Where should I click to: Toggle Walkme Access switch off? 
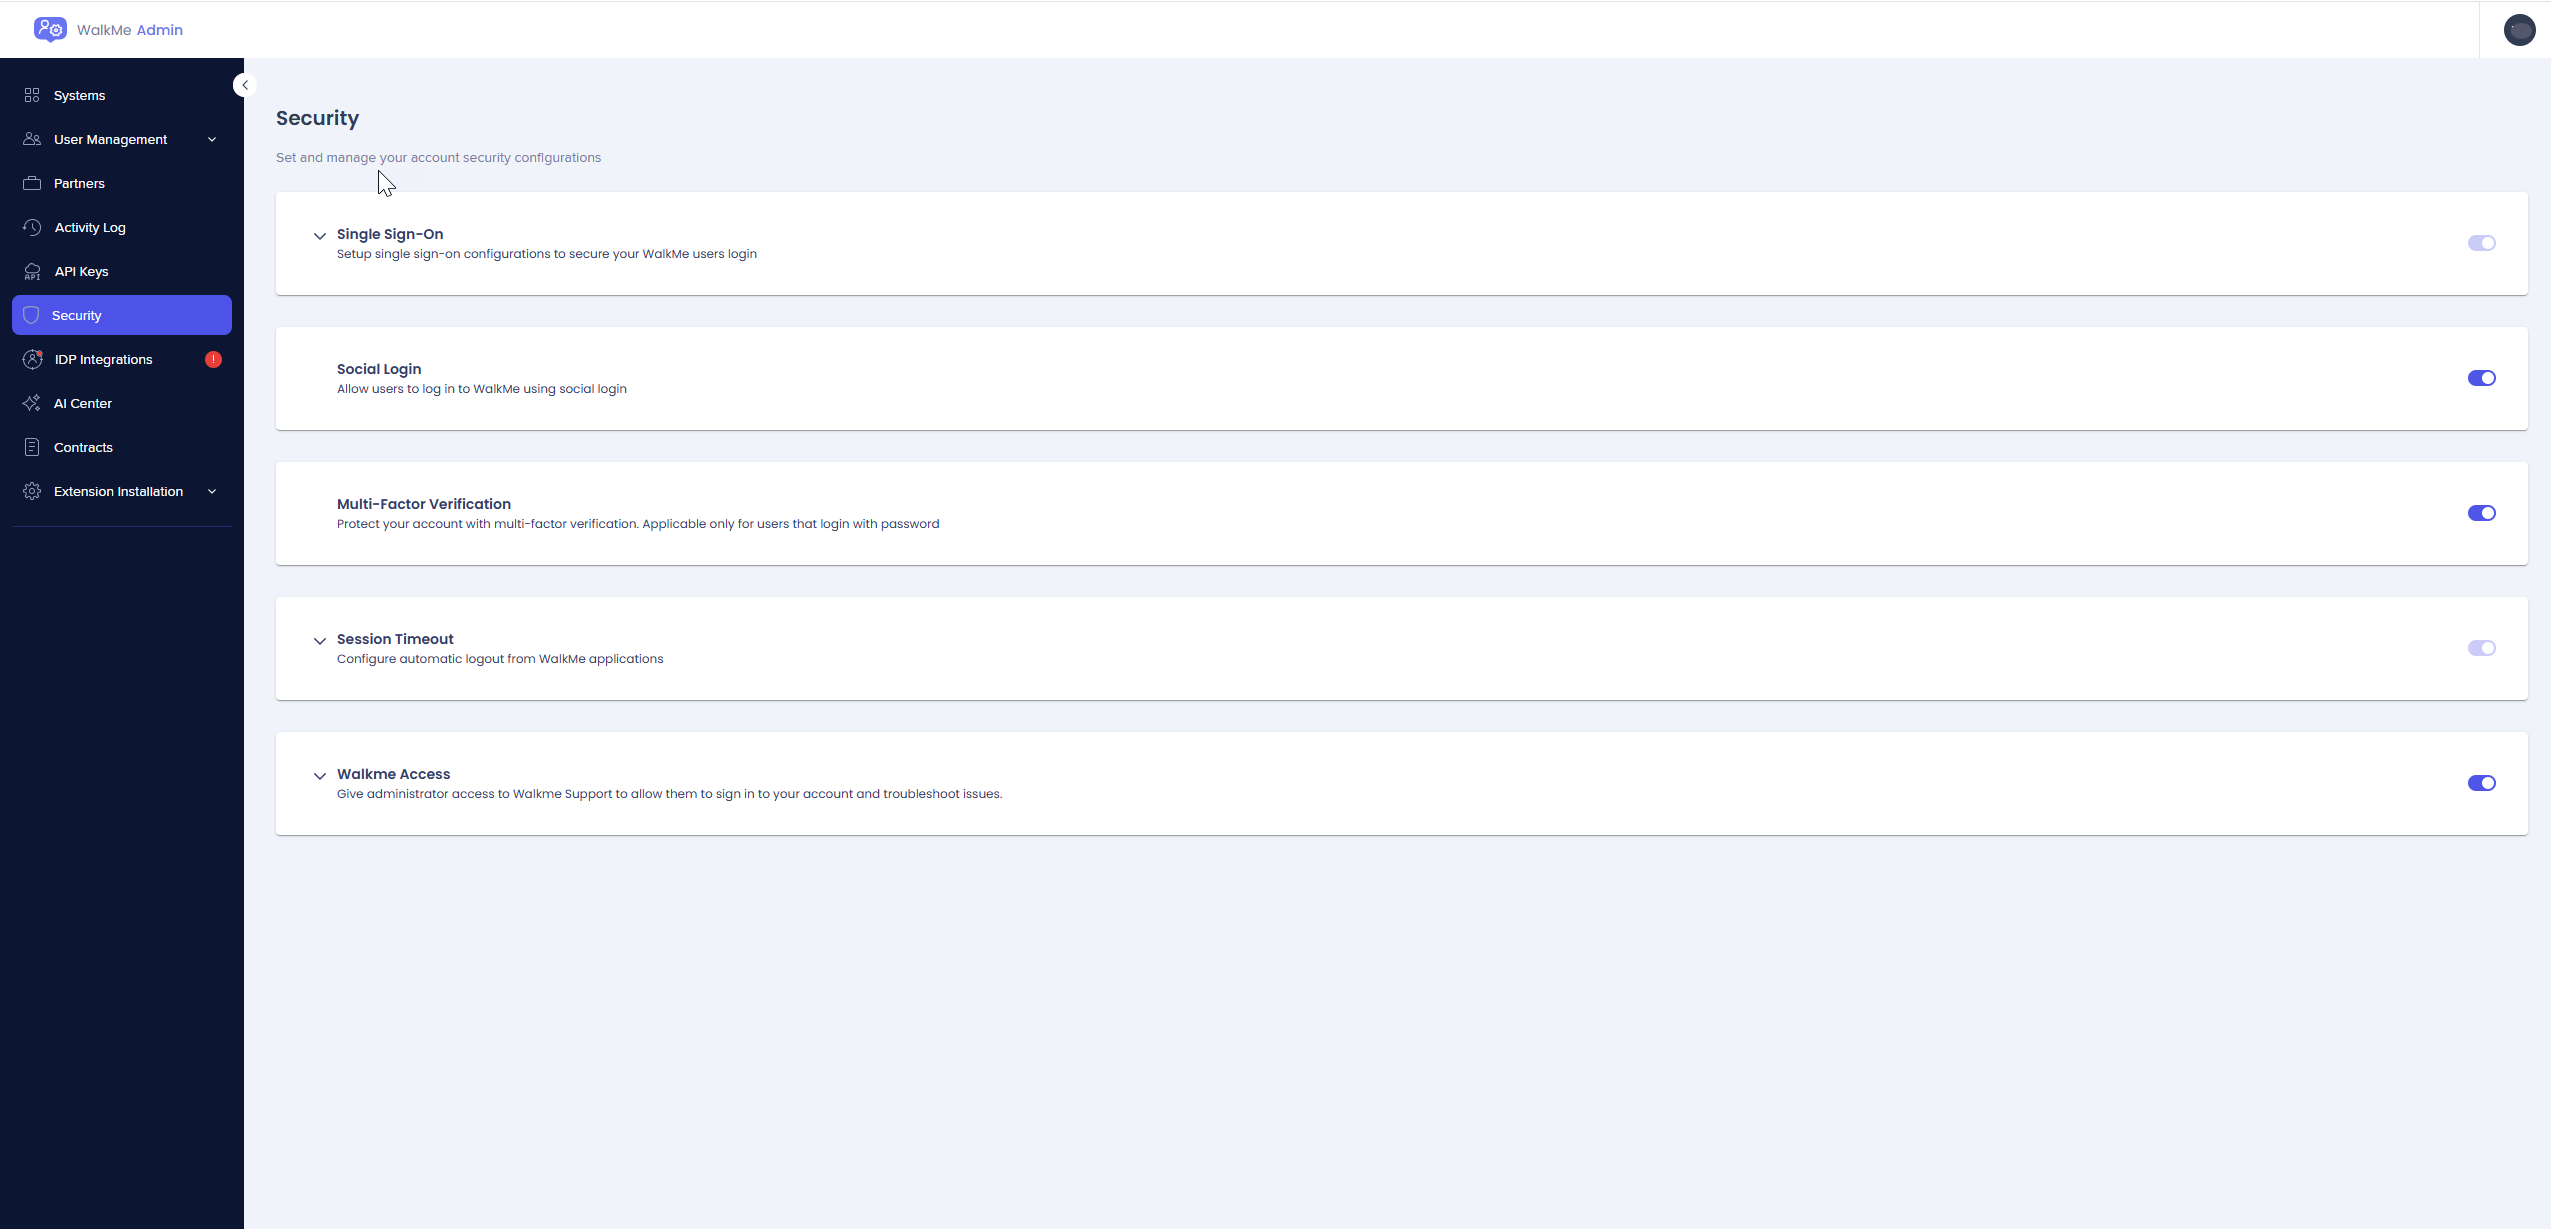coord(2481,783)
